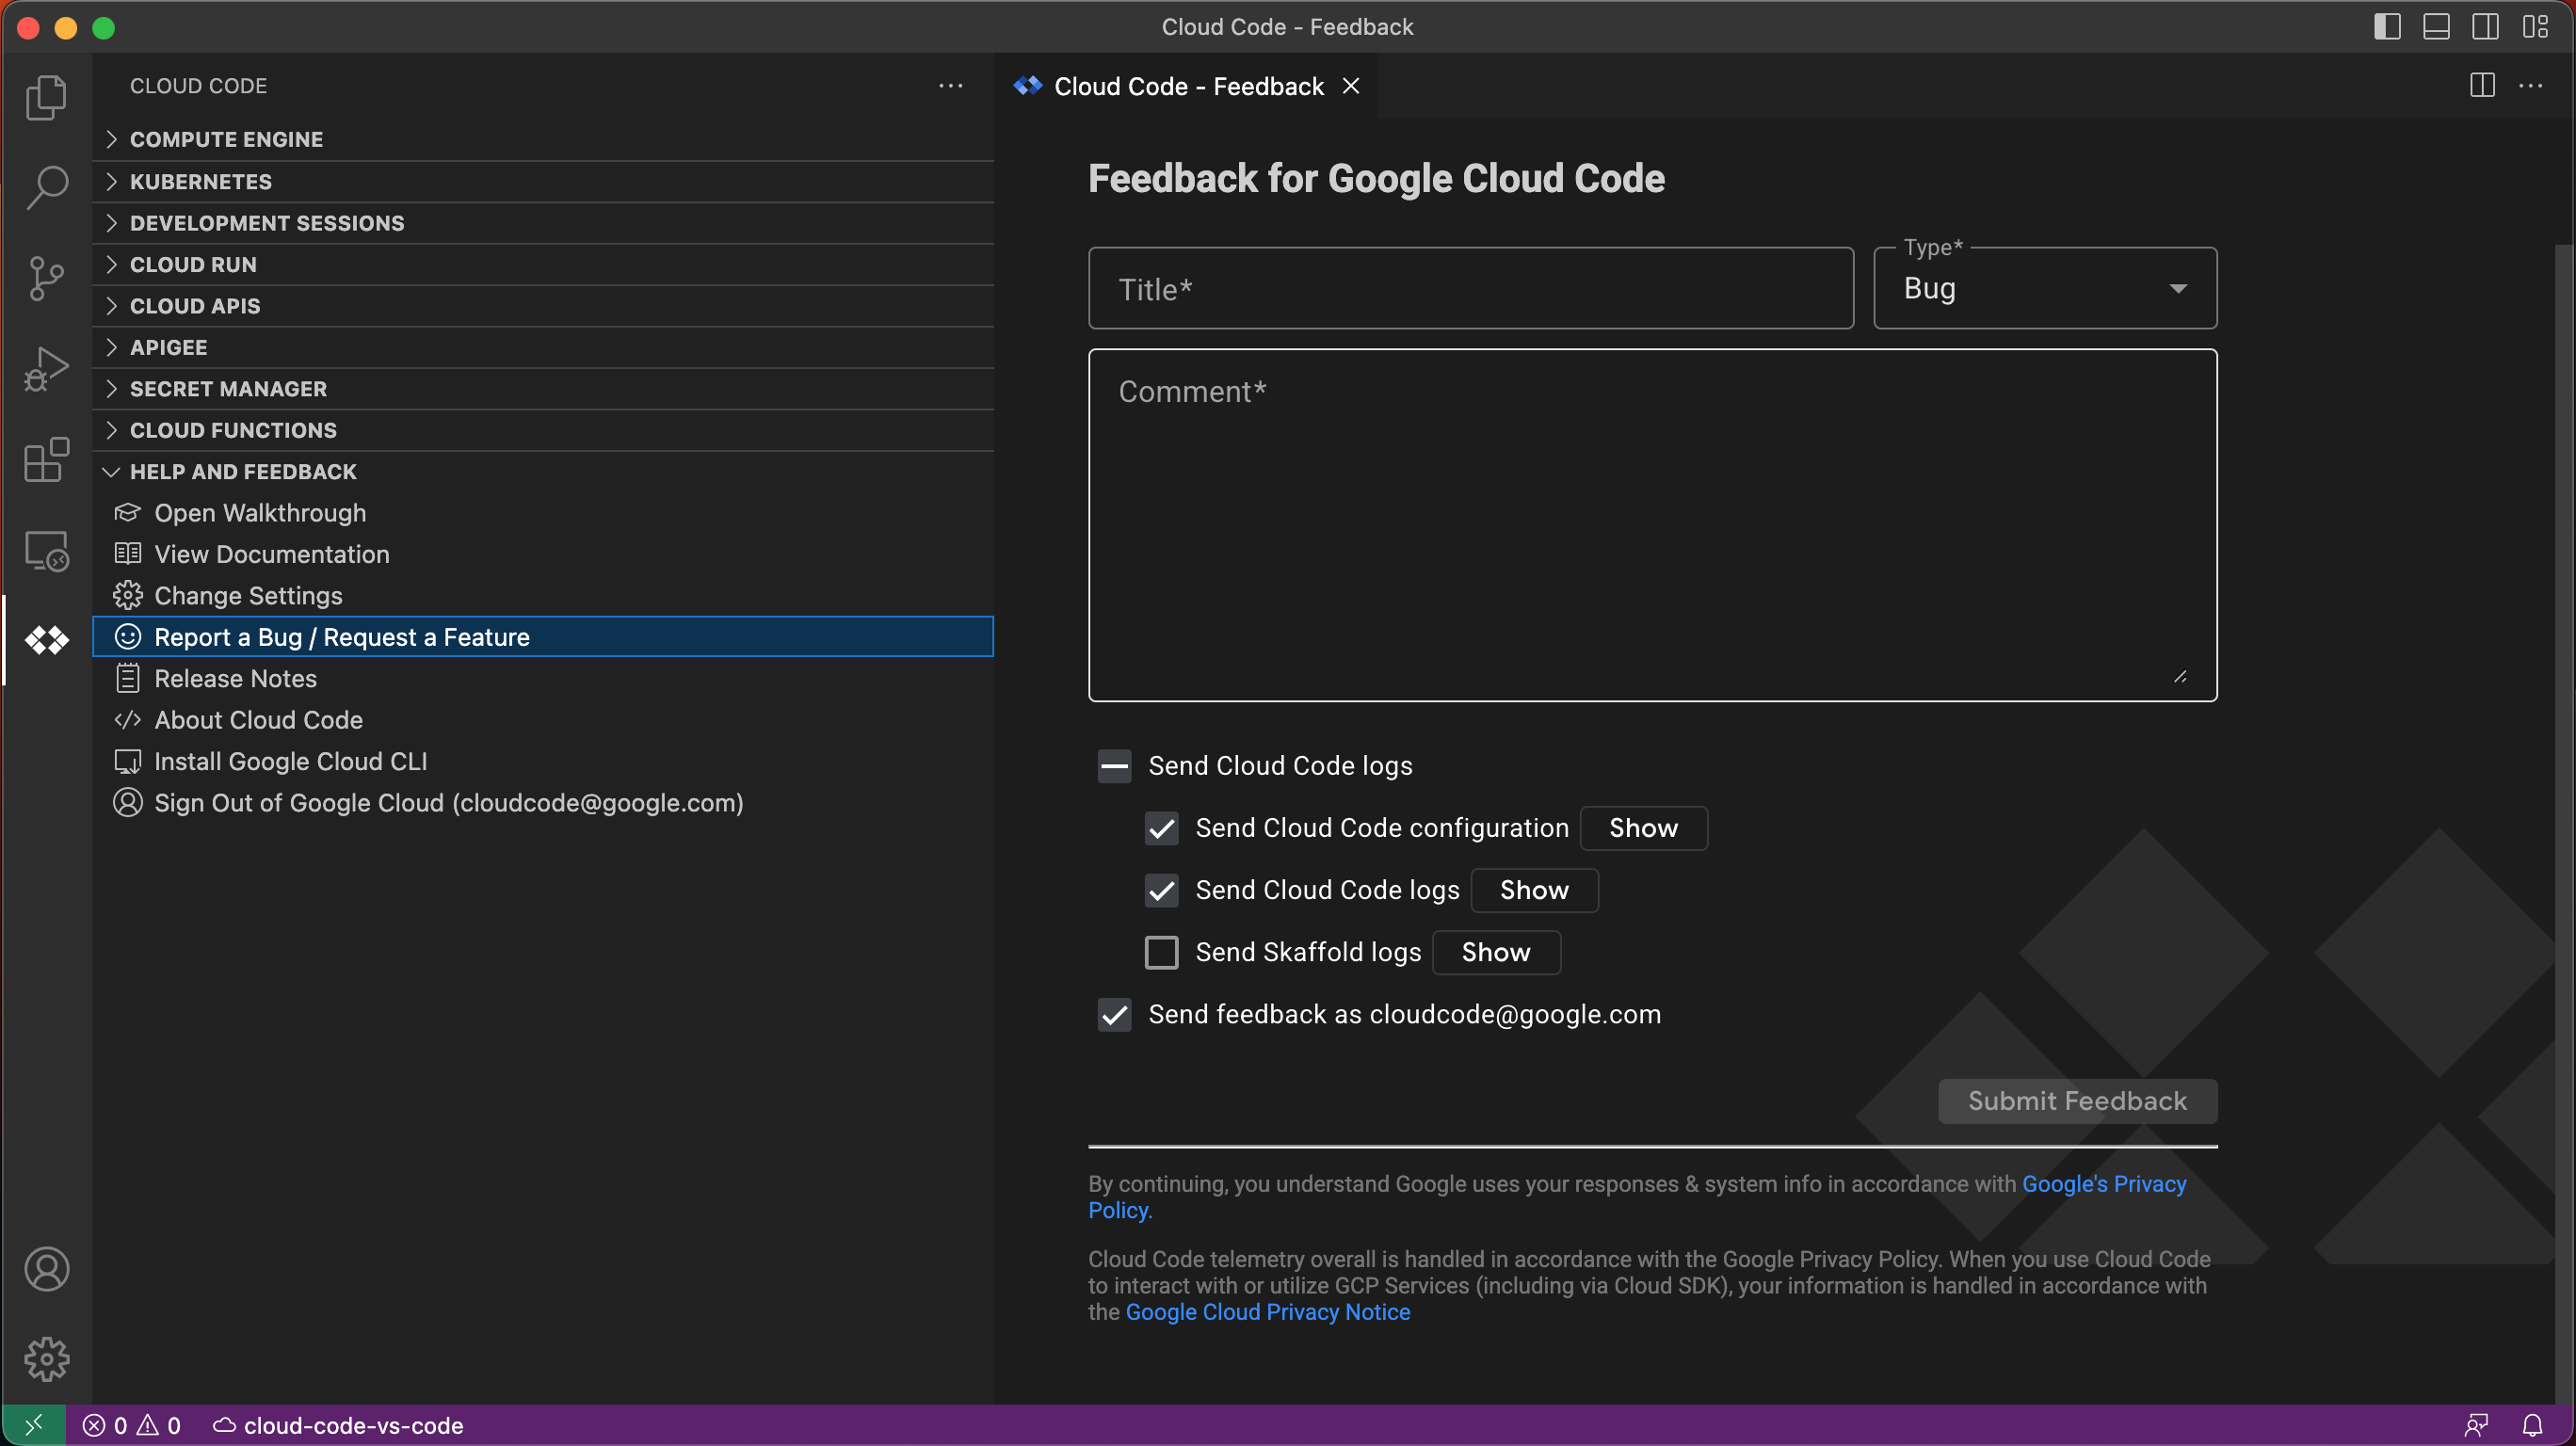Toggle secondary side bar layout icon
This screenshot has height=1446, width=2576.
pos(2485,27)
